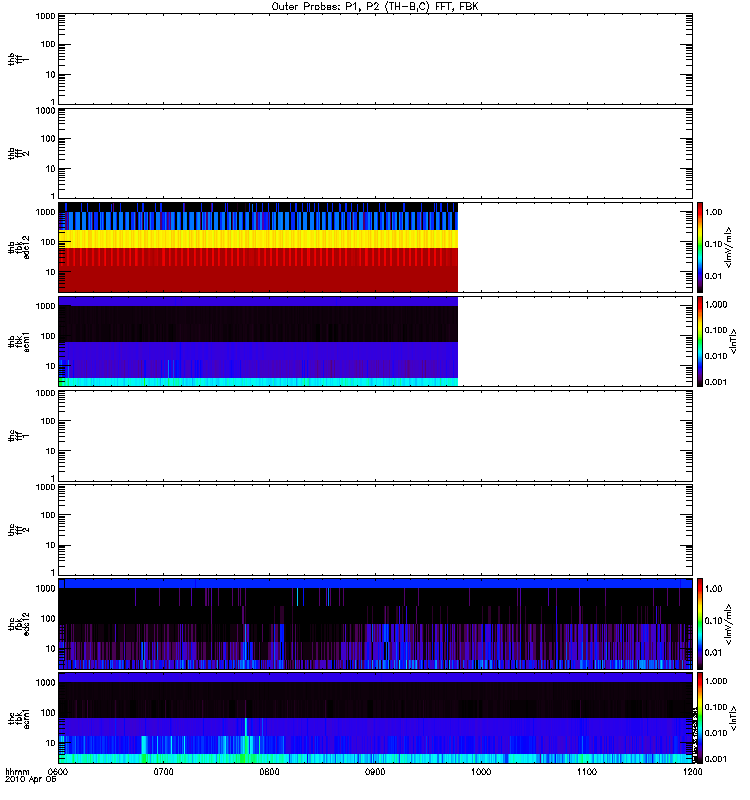Click the '2010 Apr 06' date label
The height and width of the screenshot is (800, 750).
tap(31, 780)
